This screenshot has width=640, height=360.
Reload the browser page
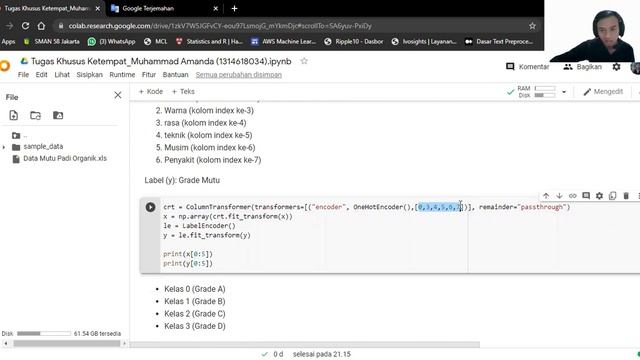coord(25,26)
